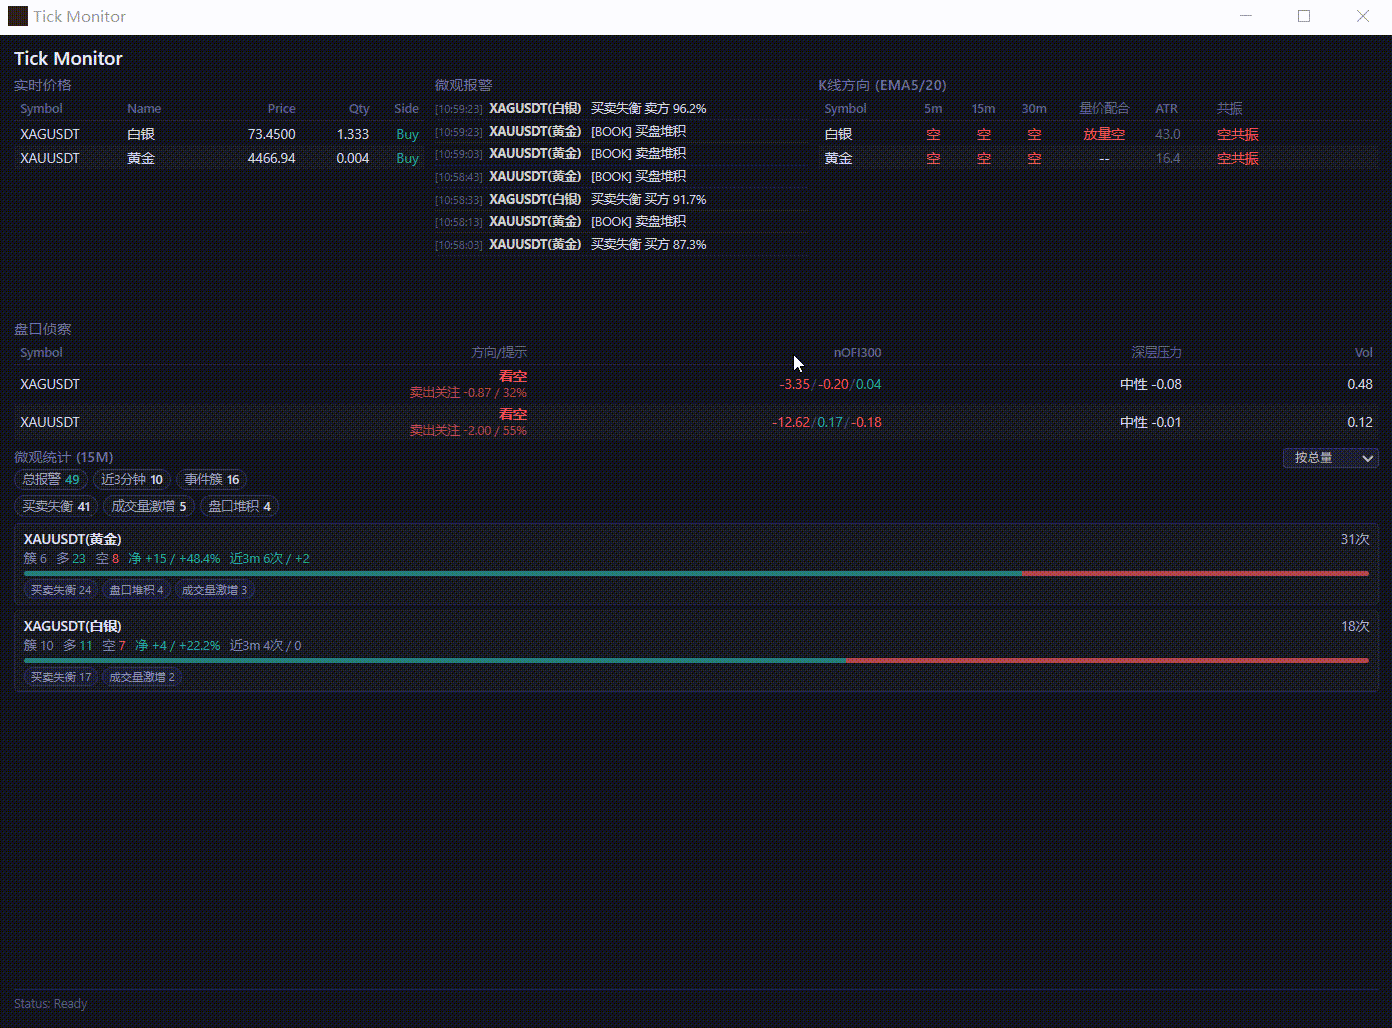This screenshot has height=1028, width=1392.
Task: Toggle the 事件簇 16 filter chip
Action: pos(212,480)
